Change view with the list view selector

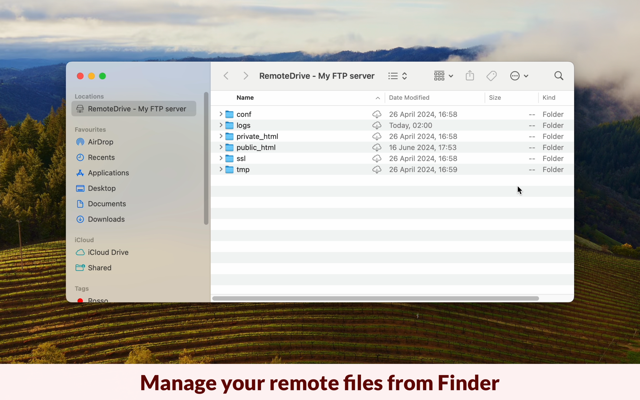(397, 76)
